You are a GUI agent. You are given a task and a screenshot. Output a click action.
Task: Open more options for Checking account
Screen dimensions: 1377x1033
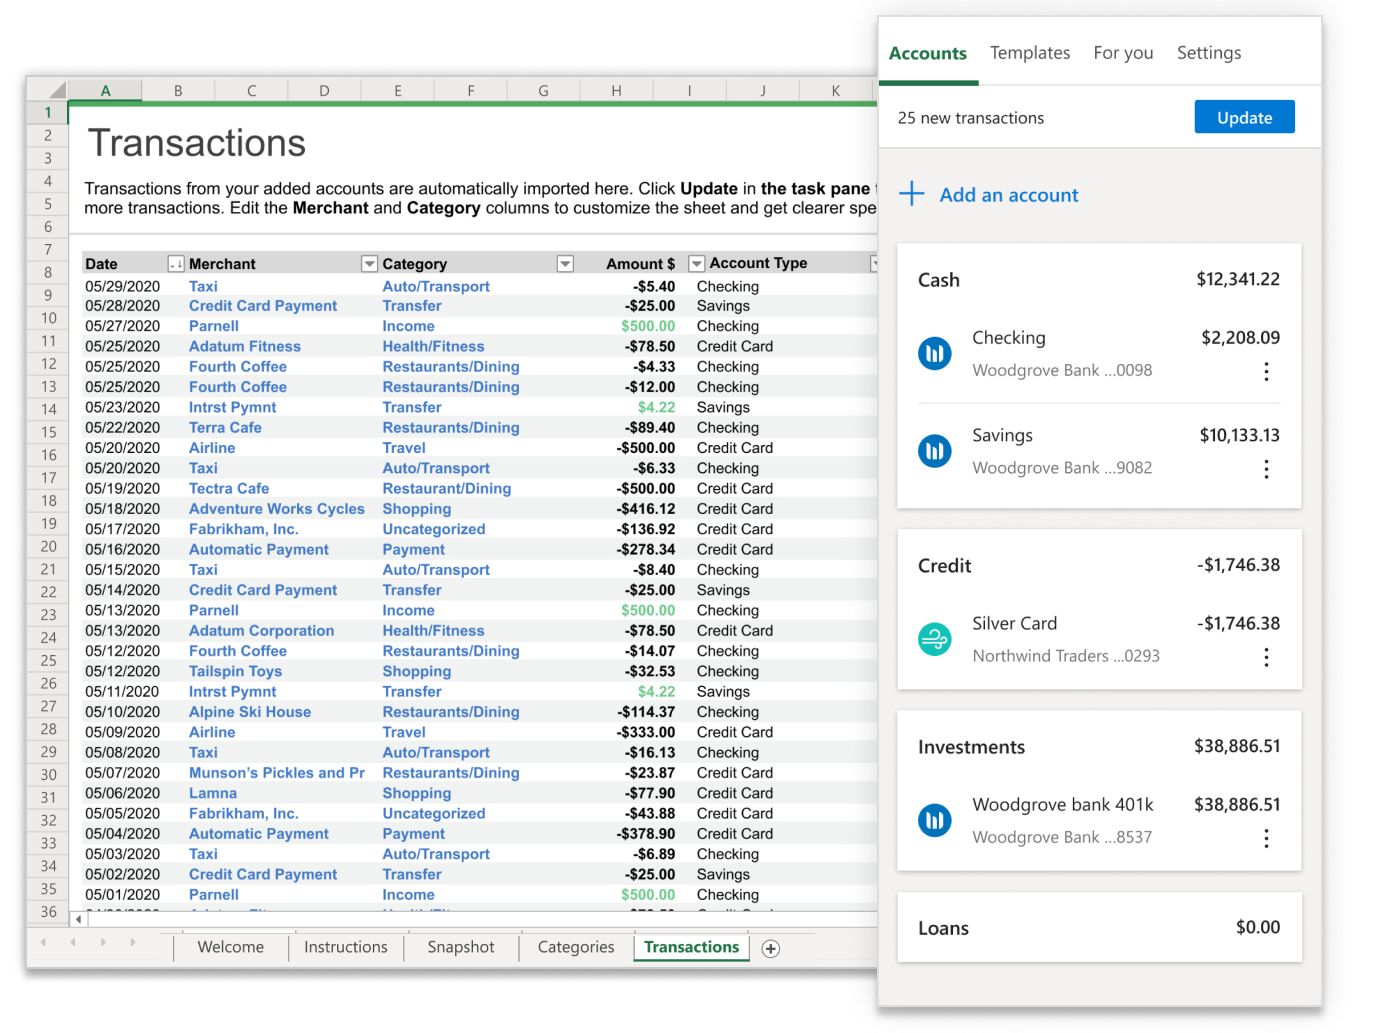tap(1266, 372)
